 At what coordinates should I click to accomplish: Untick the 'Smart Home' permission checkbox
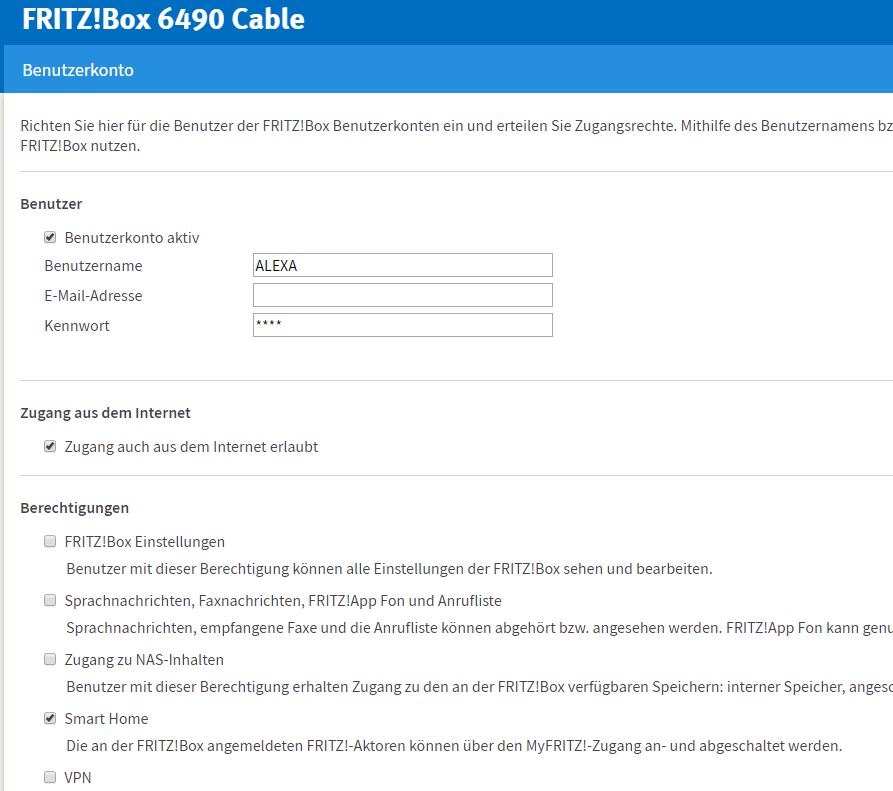pyautogui.click(x=50, y=719)
